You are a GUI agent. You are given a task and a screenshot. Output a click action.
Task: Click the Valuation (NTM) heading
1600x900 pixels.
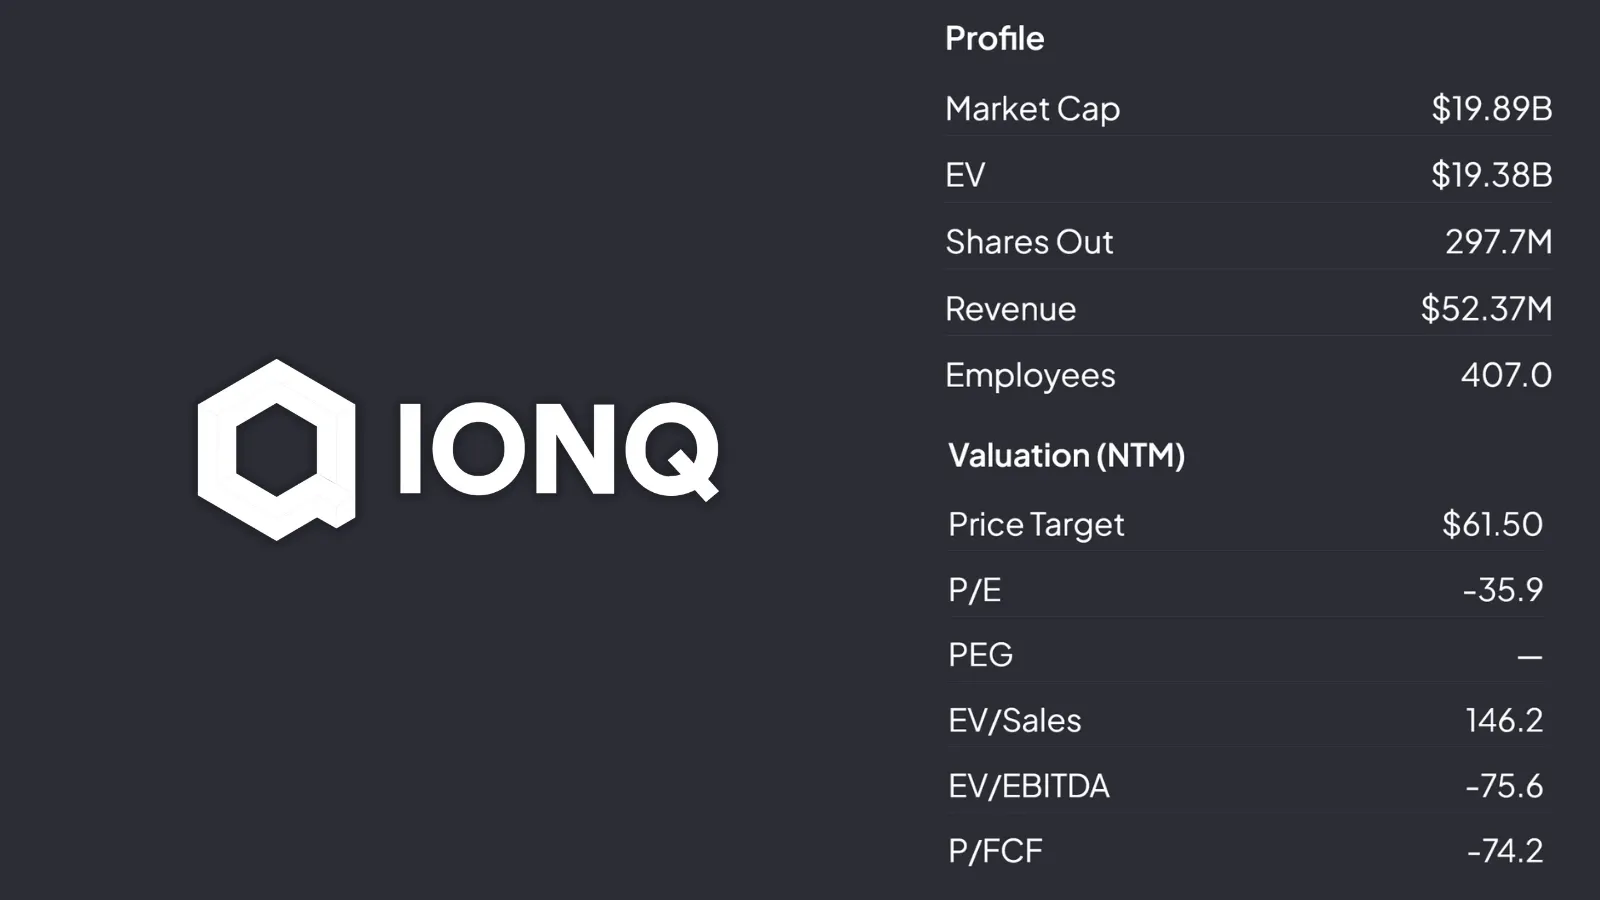1066,456
